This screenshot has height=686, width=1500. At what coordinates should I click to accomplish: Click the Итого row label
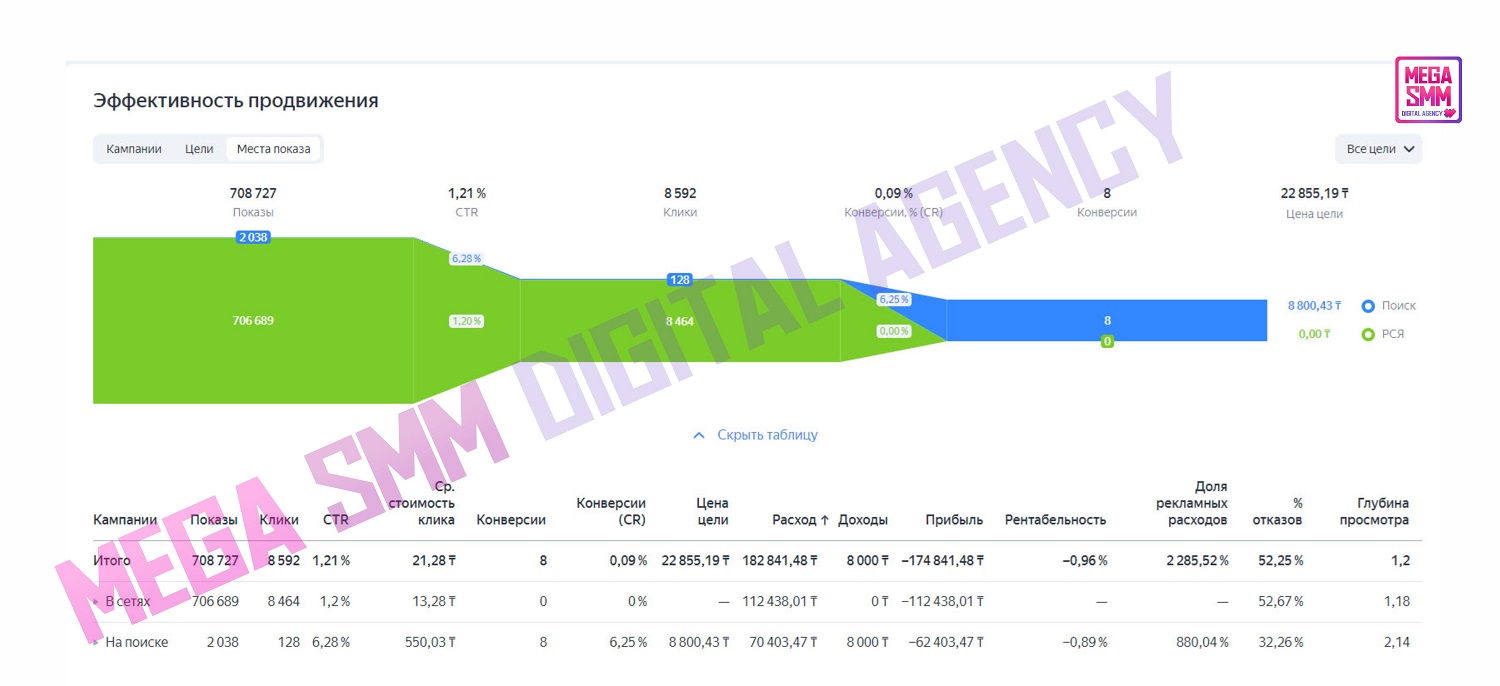[112, 561]
